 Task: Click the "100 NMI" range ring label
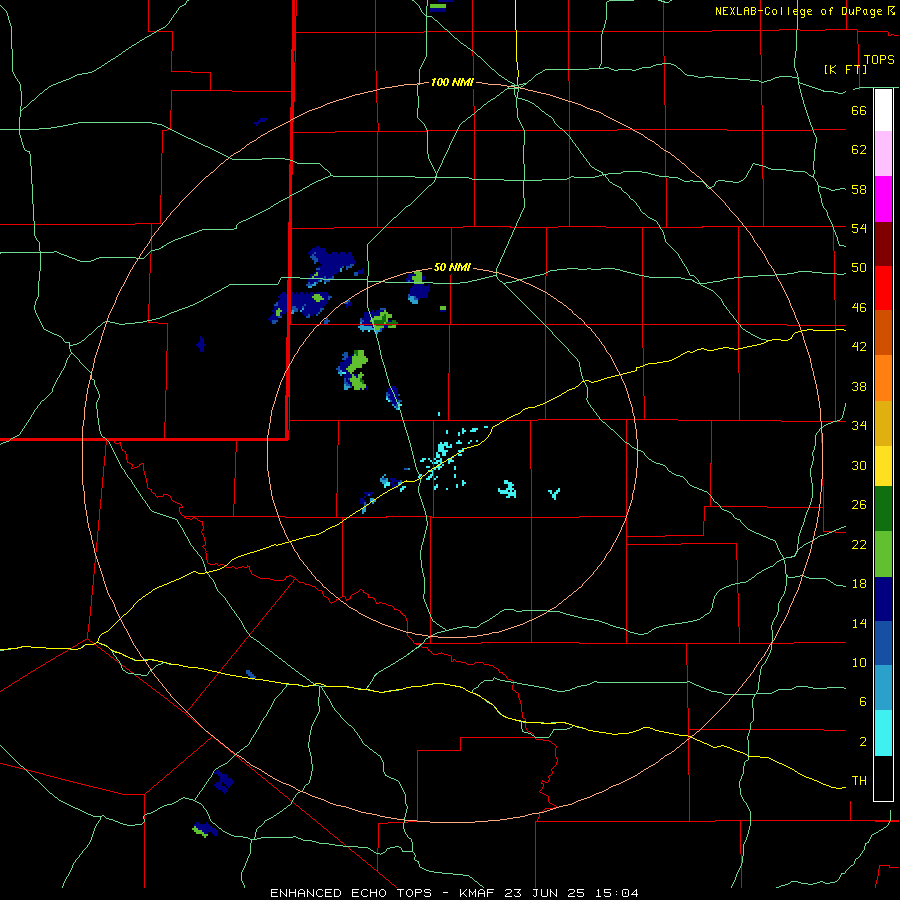[x=452, y=83]
